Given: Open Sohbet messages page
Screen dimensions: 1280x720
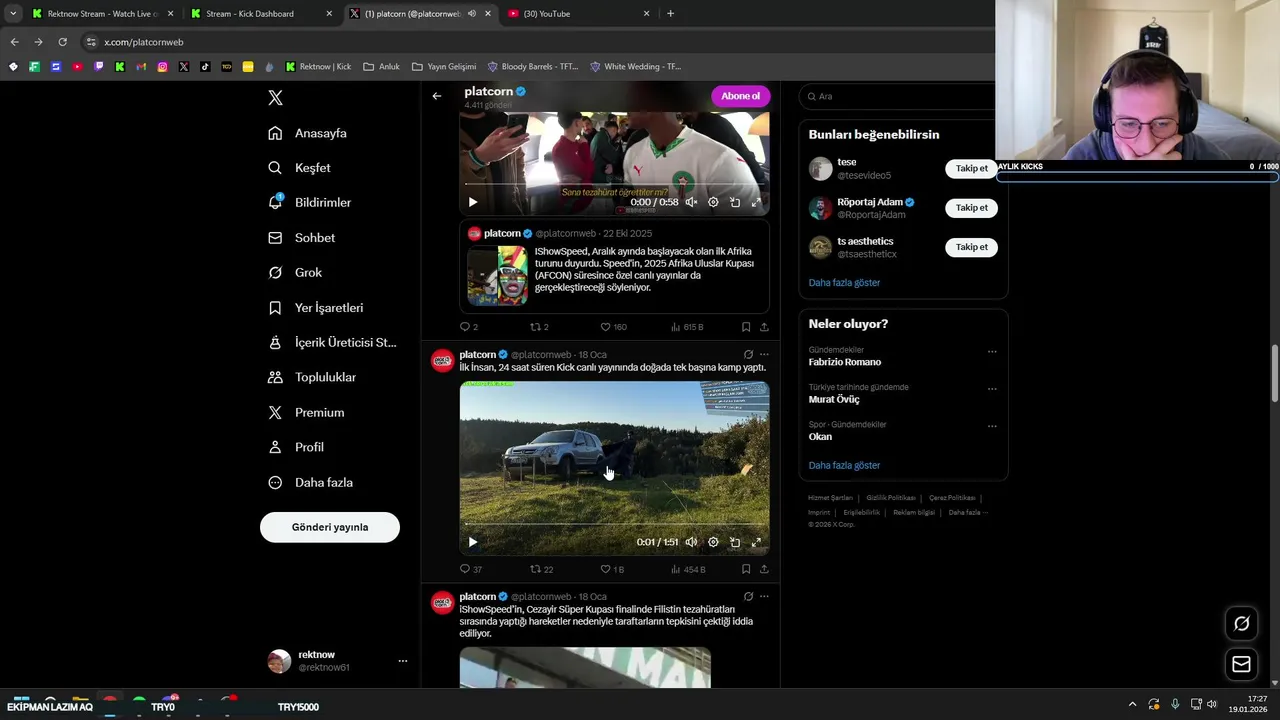Looking at the screenshot, I should tap(302, 238).
